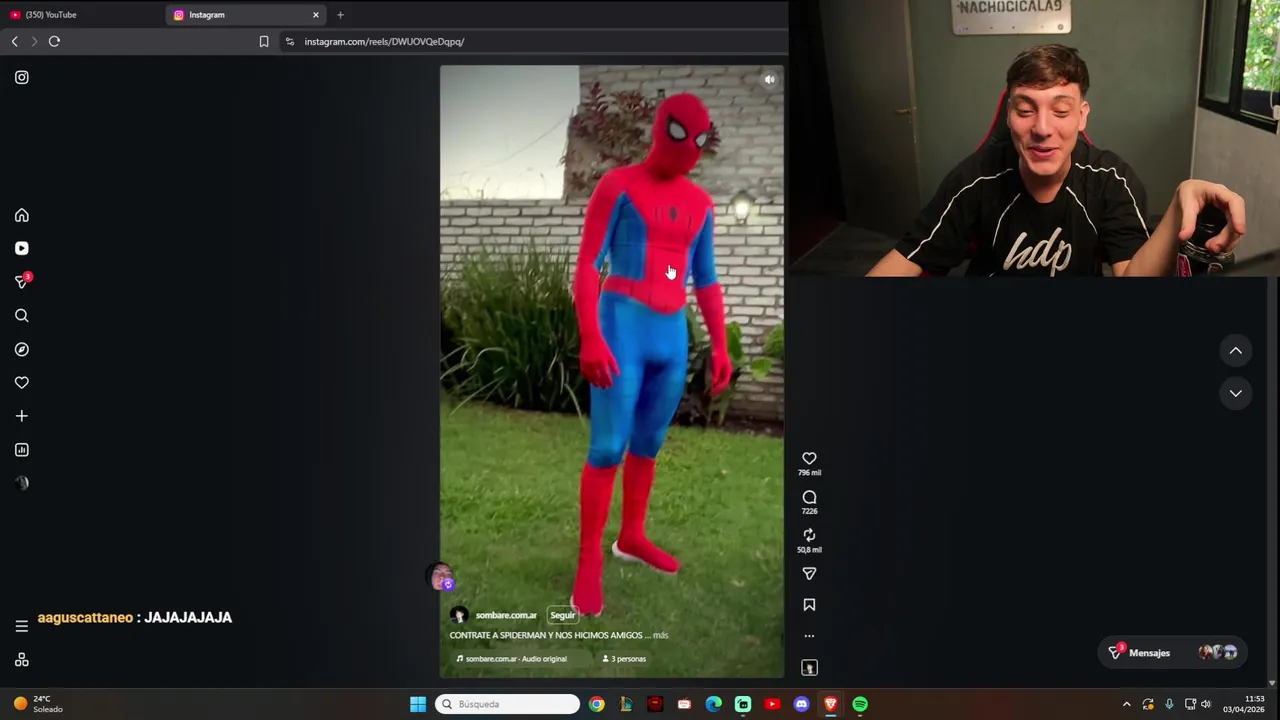Open the Instagram logo home link

point(22,77)
